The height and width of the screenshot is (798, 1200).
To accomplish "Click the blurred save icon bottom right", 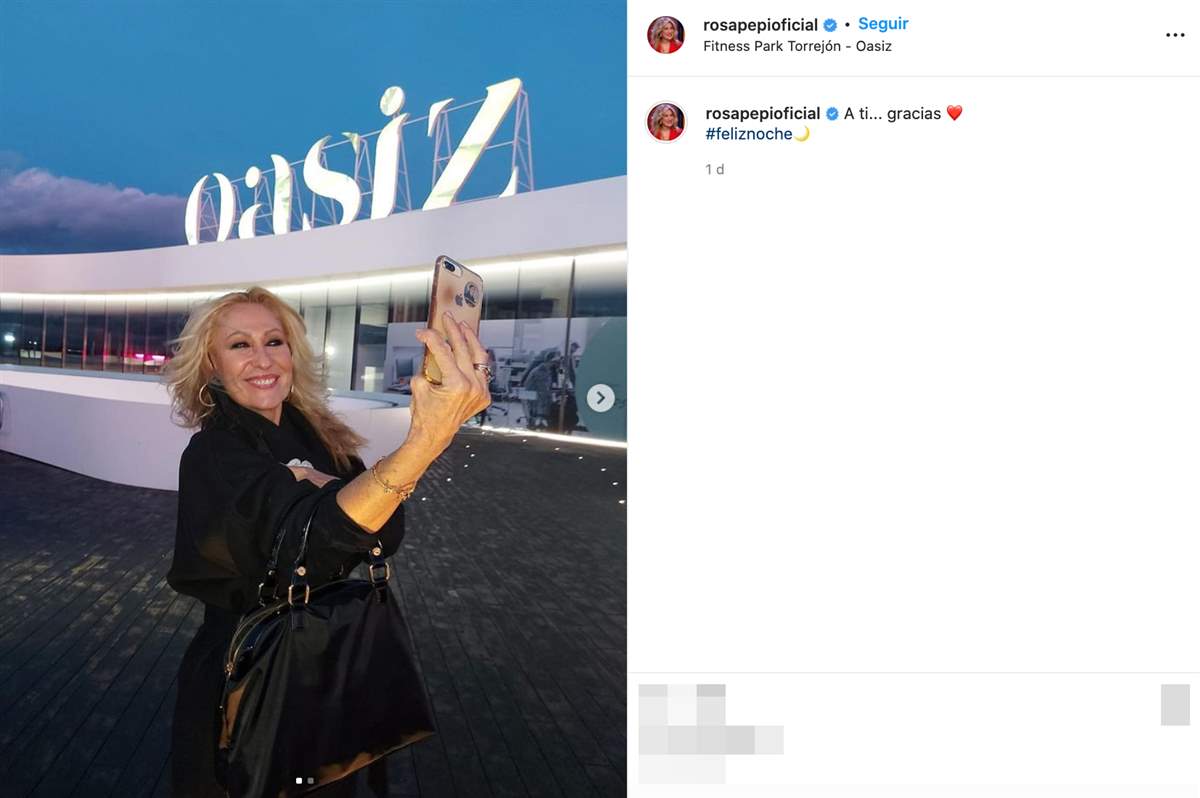I will (x=1175, y=705).
